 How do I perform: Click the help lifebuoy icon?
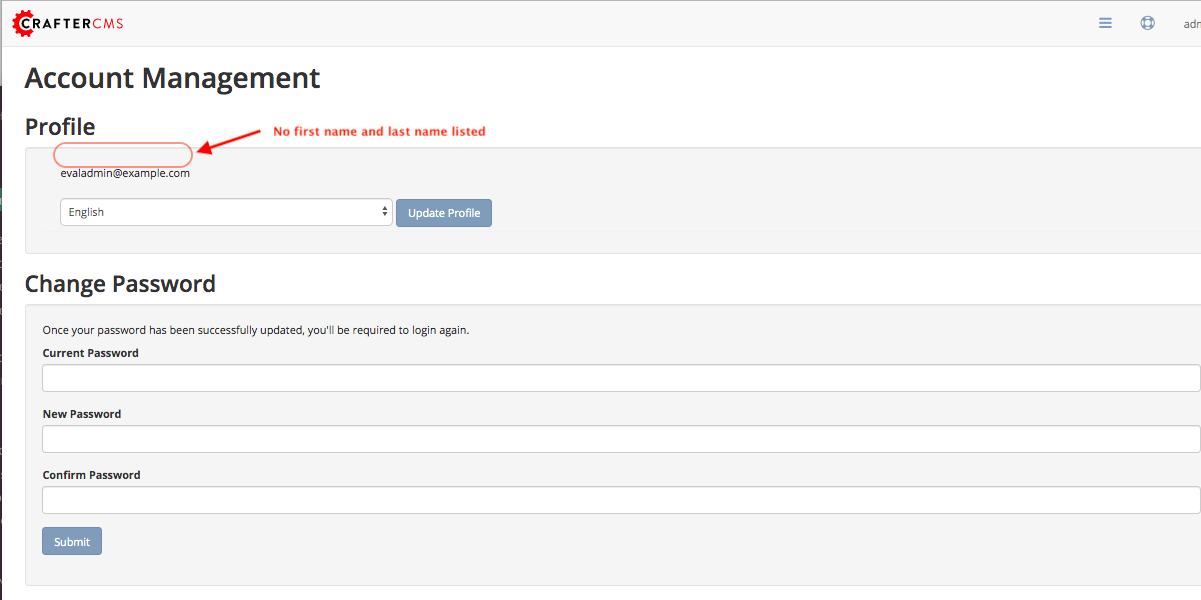coord(1147,22)
